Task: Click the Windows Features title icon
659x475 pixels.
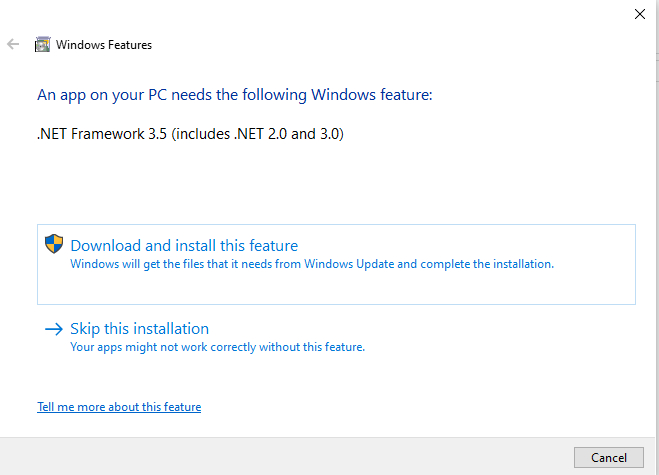Action: pos(43,44)
